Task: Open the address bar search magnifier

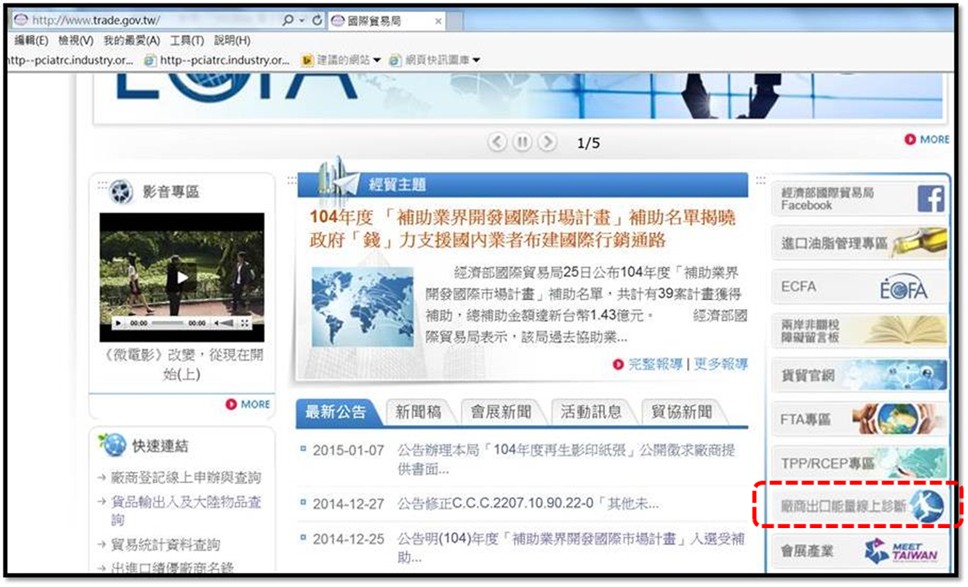Action: click(288, 20)
